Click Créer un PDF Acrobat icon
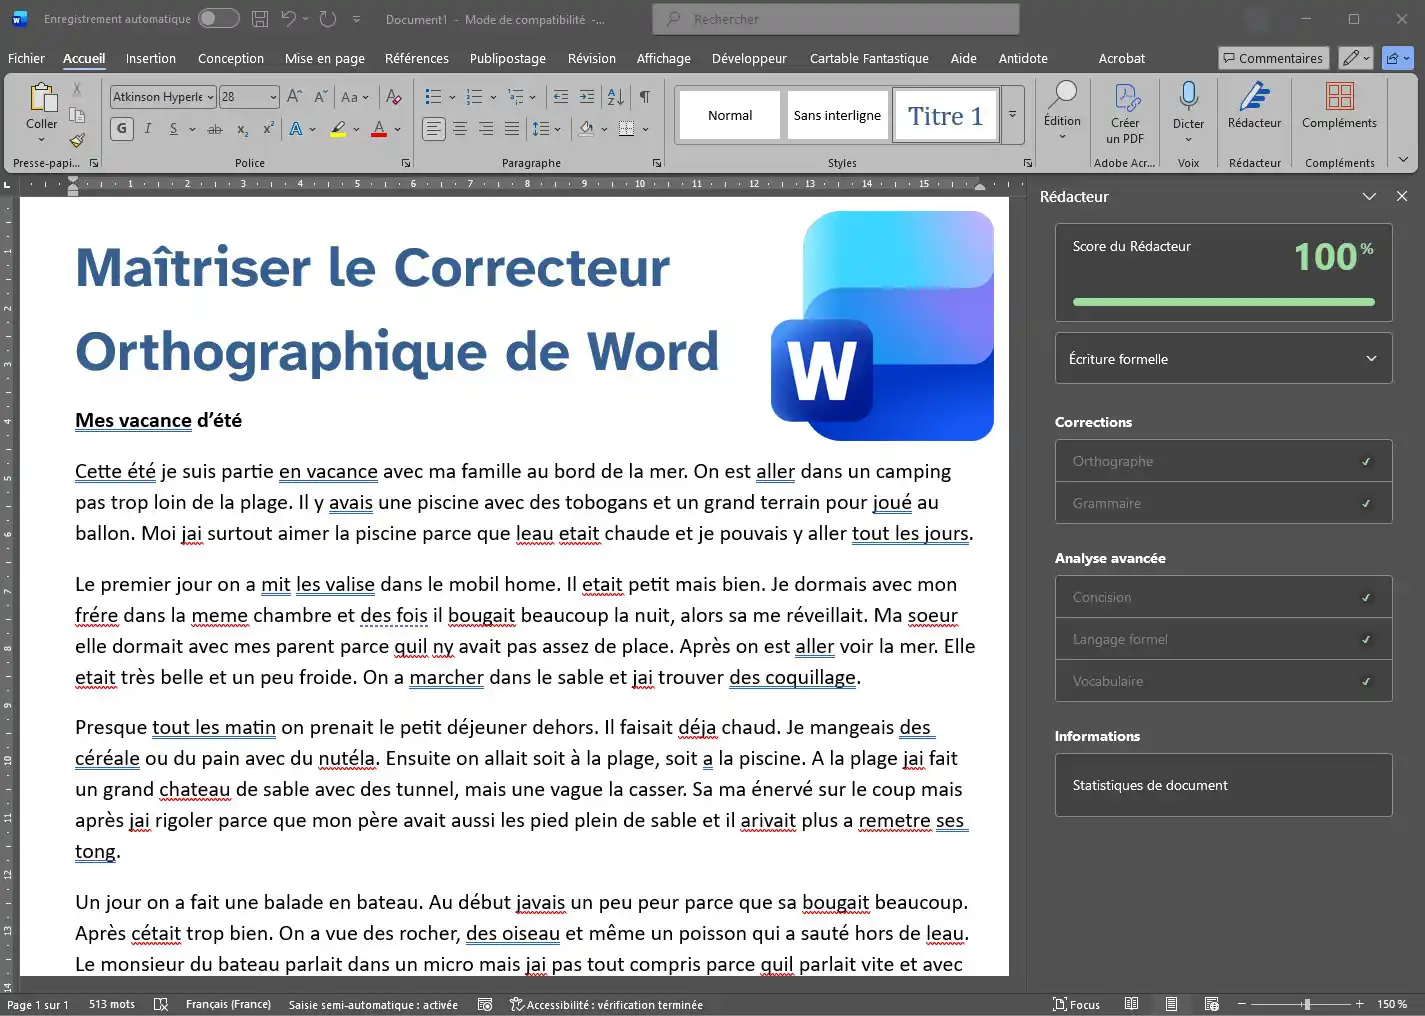The image size is (1425, 1016). coord(1125,110)
